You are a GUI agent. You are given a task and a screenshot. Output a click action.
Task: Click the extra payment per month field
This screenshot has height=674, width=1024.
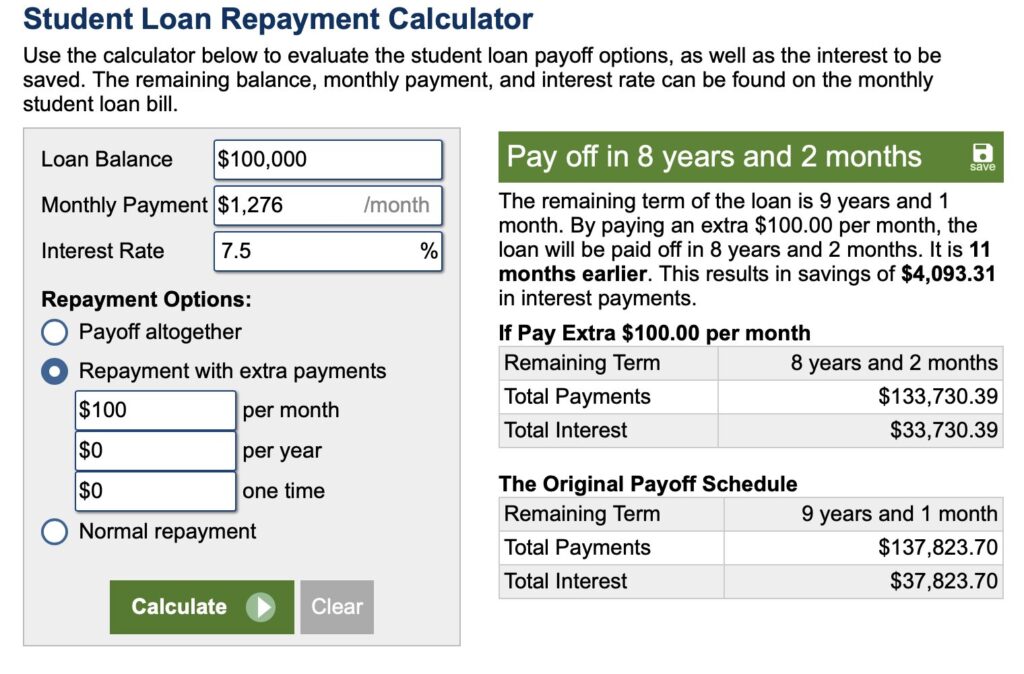click(x=155, y=410)
